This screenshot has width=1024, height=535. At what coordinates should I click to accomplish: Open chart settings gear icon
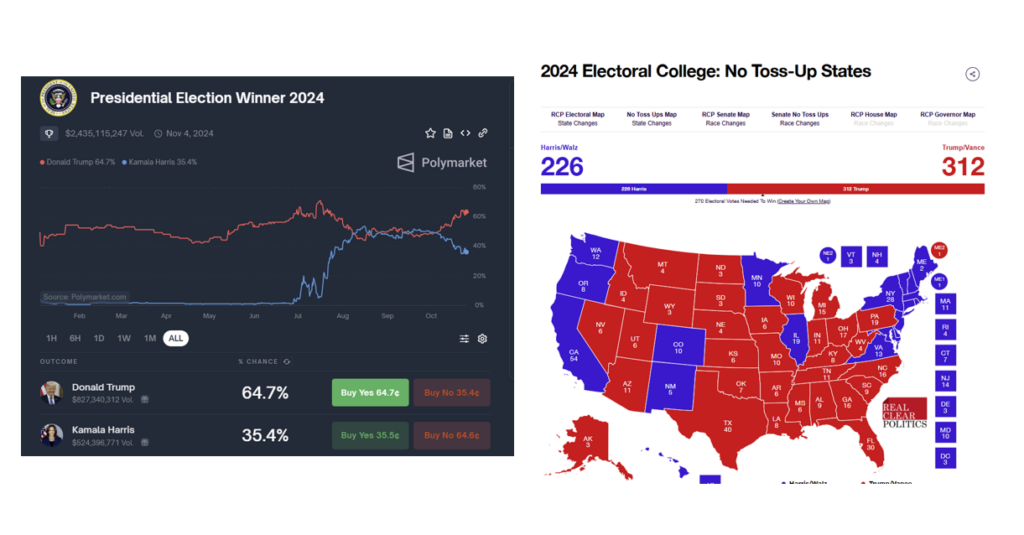coord(482,339)
